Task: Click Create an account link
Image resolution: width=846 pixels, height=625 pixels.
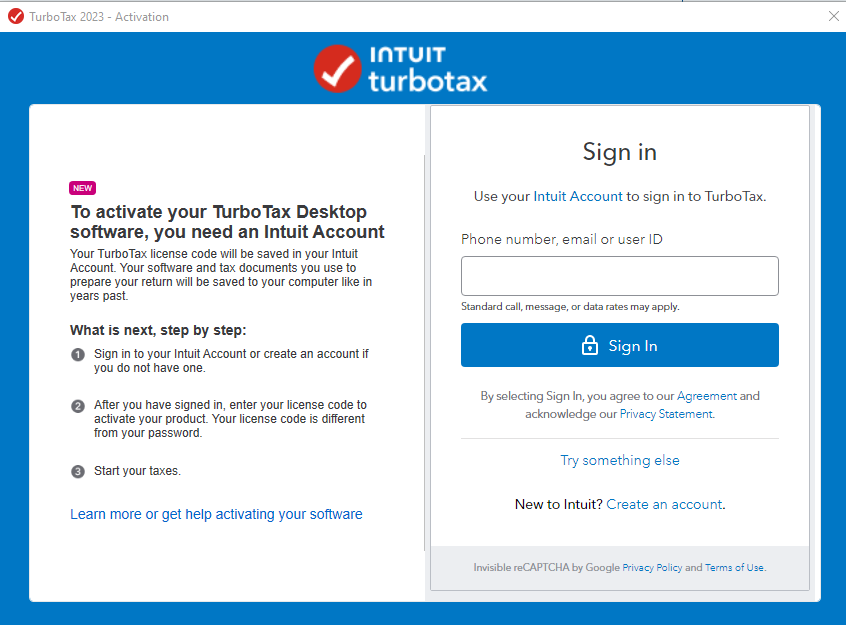Action: coord(664,504)
